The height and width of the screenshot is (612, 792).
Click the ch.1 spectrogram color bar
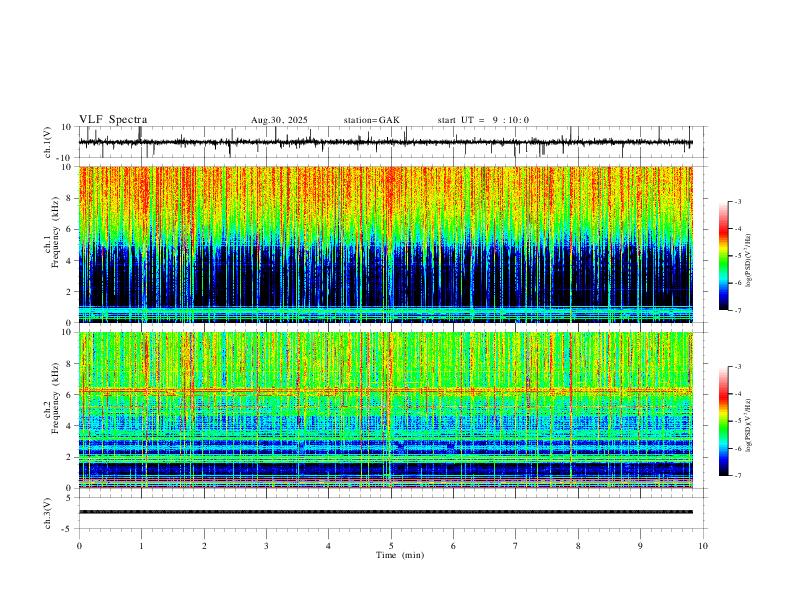(x=723, y=256)
